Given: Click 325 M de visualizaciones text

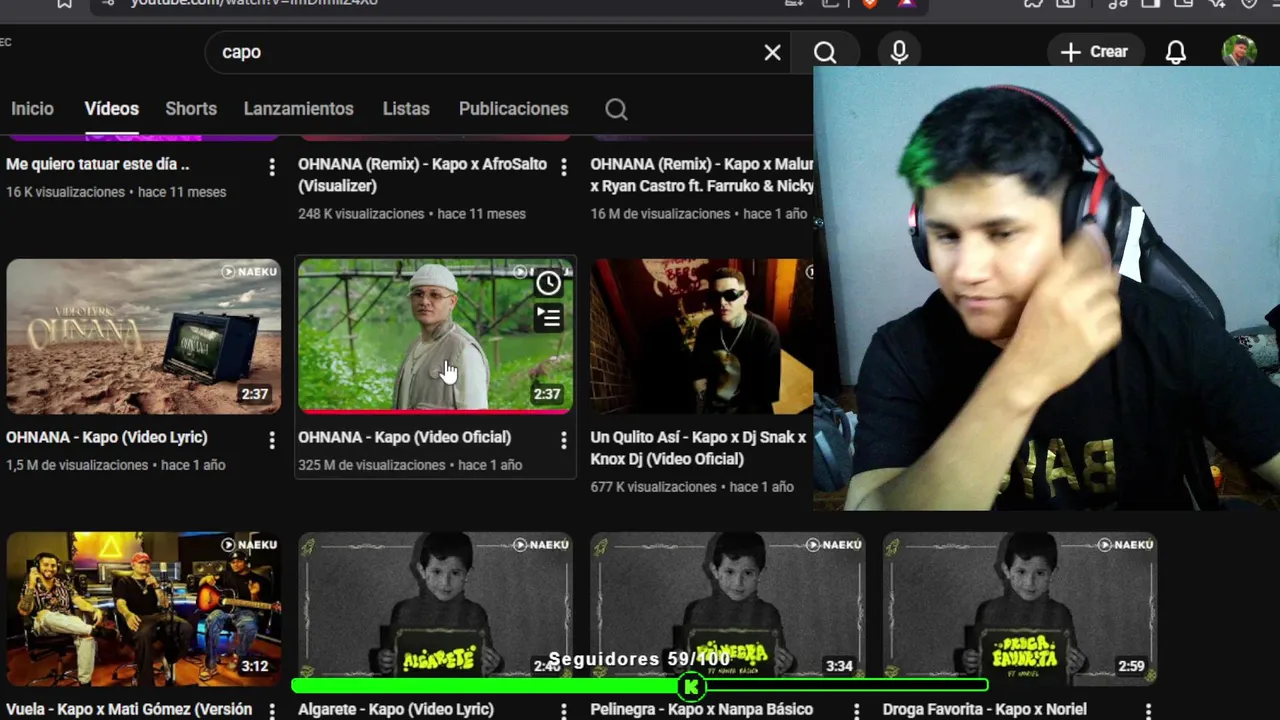Looking at the screenshot, I should tap(371, 465).
